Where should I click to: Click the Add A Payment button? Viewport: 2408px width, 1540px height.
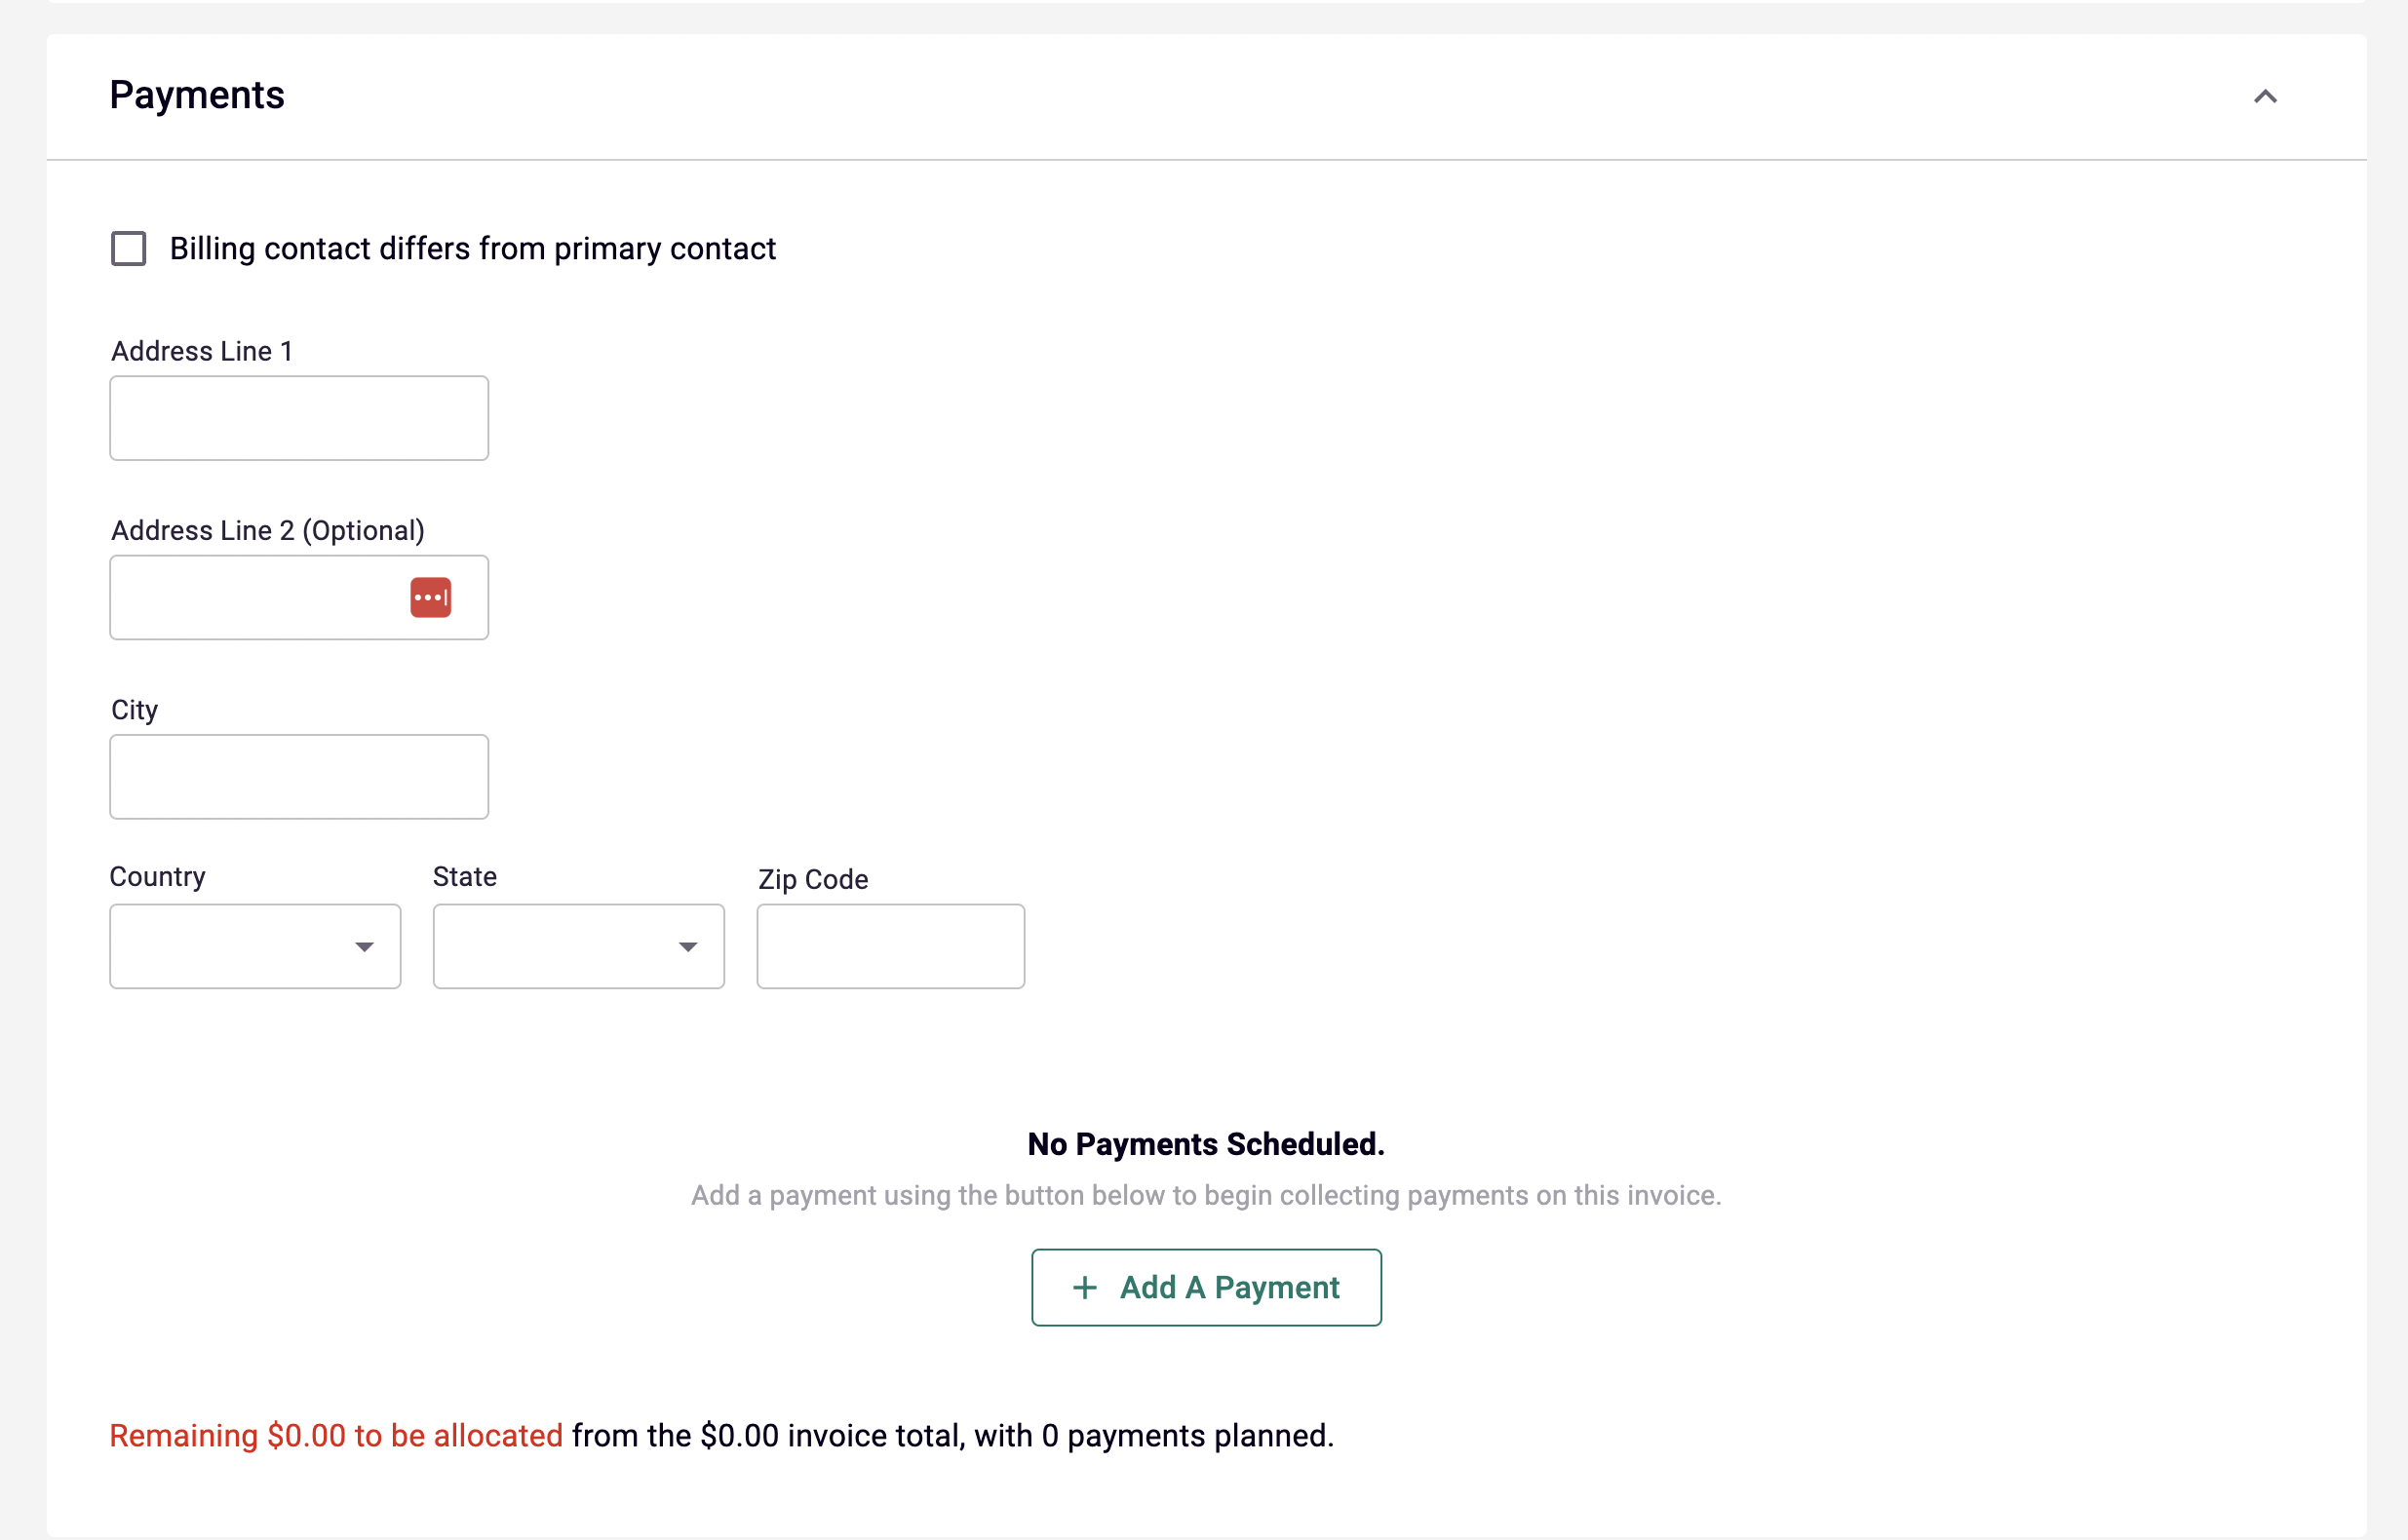(1205, 1288)
